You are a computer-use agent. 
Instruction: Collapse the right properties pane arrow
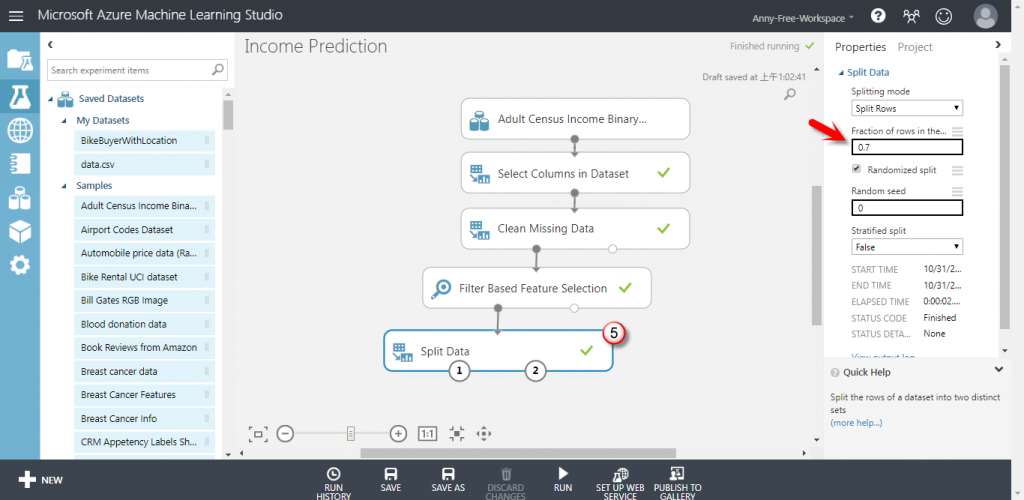click(x=997, y=44)
